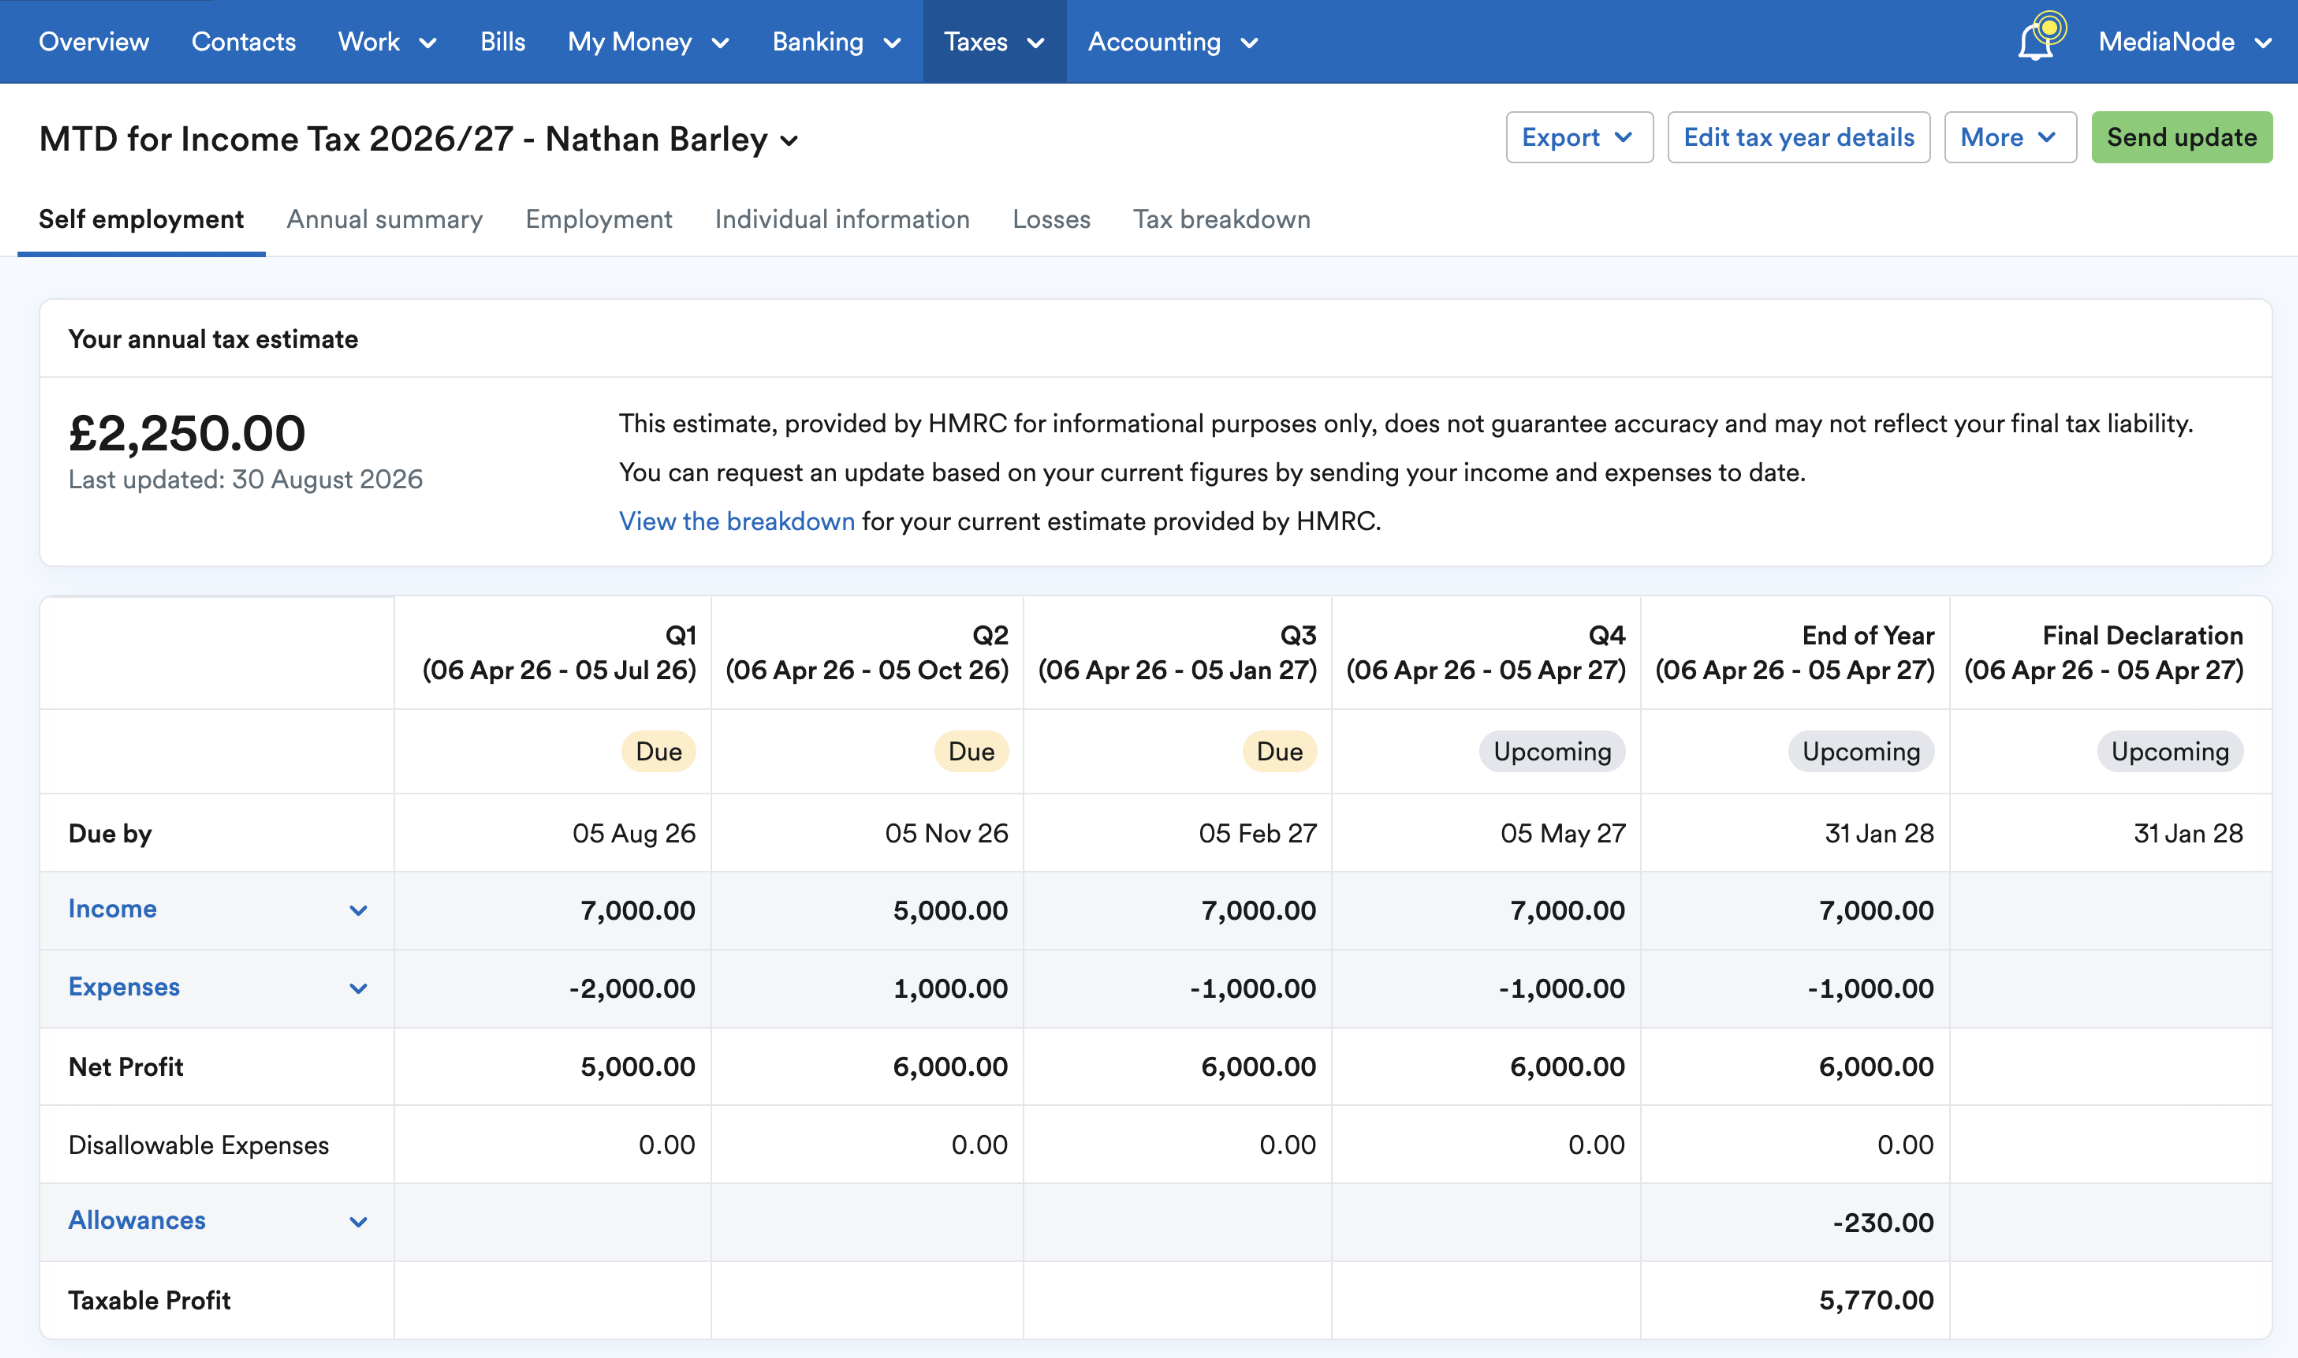Click taxable profit value 5,770.00
The image size is (2298, 1358).
pos(1876,1300)
